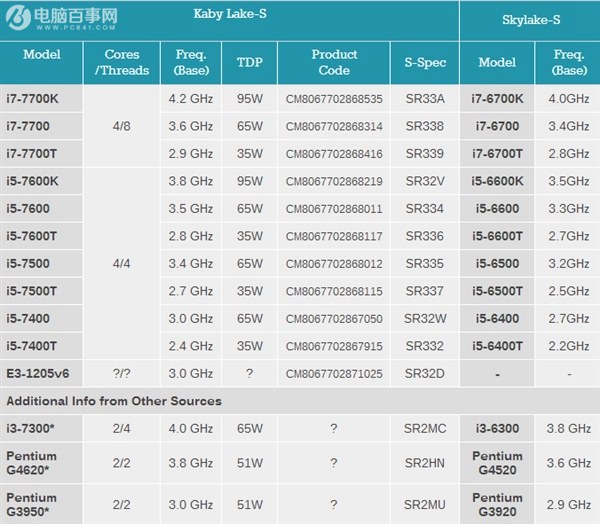
Task: Select the i7-7700 model cell
Action: click(41, 126)
